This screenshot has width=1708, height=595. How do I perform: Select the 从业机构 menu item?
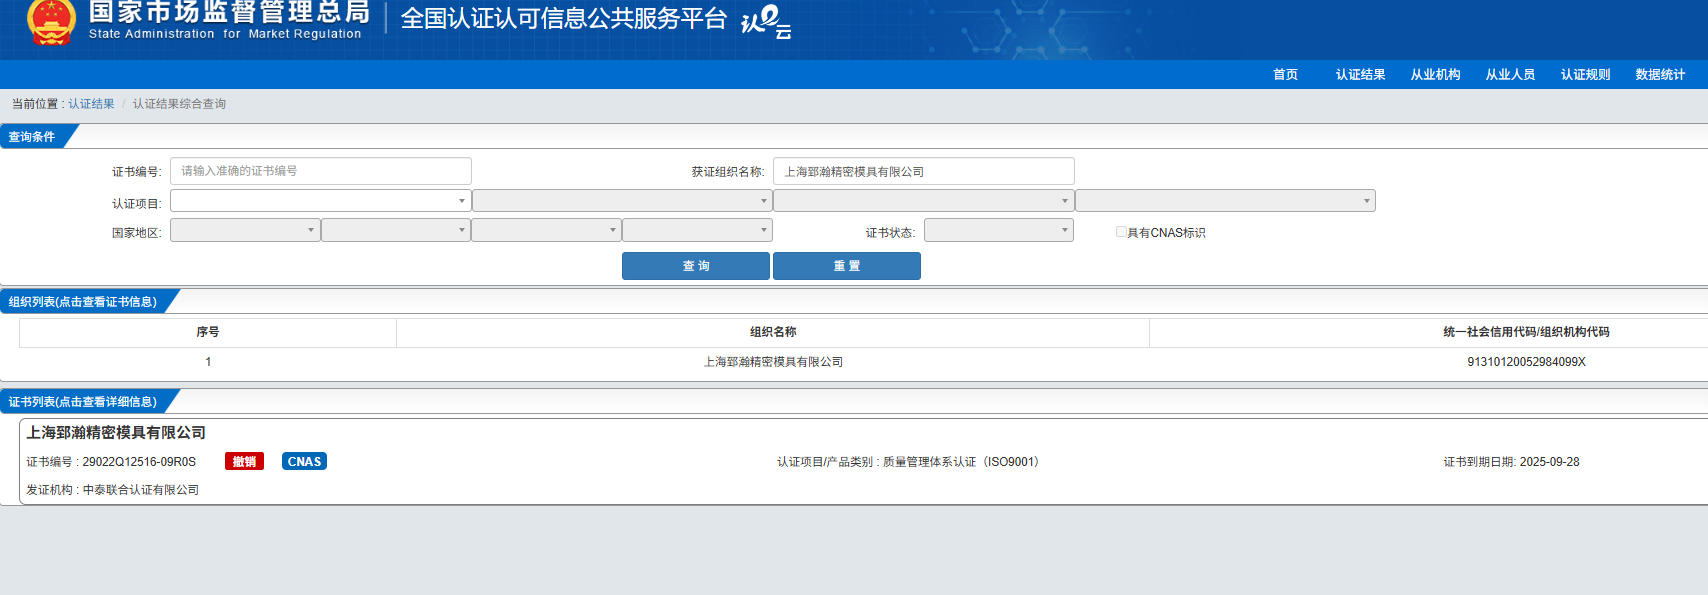tap(1435, 75)
